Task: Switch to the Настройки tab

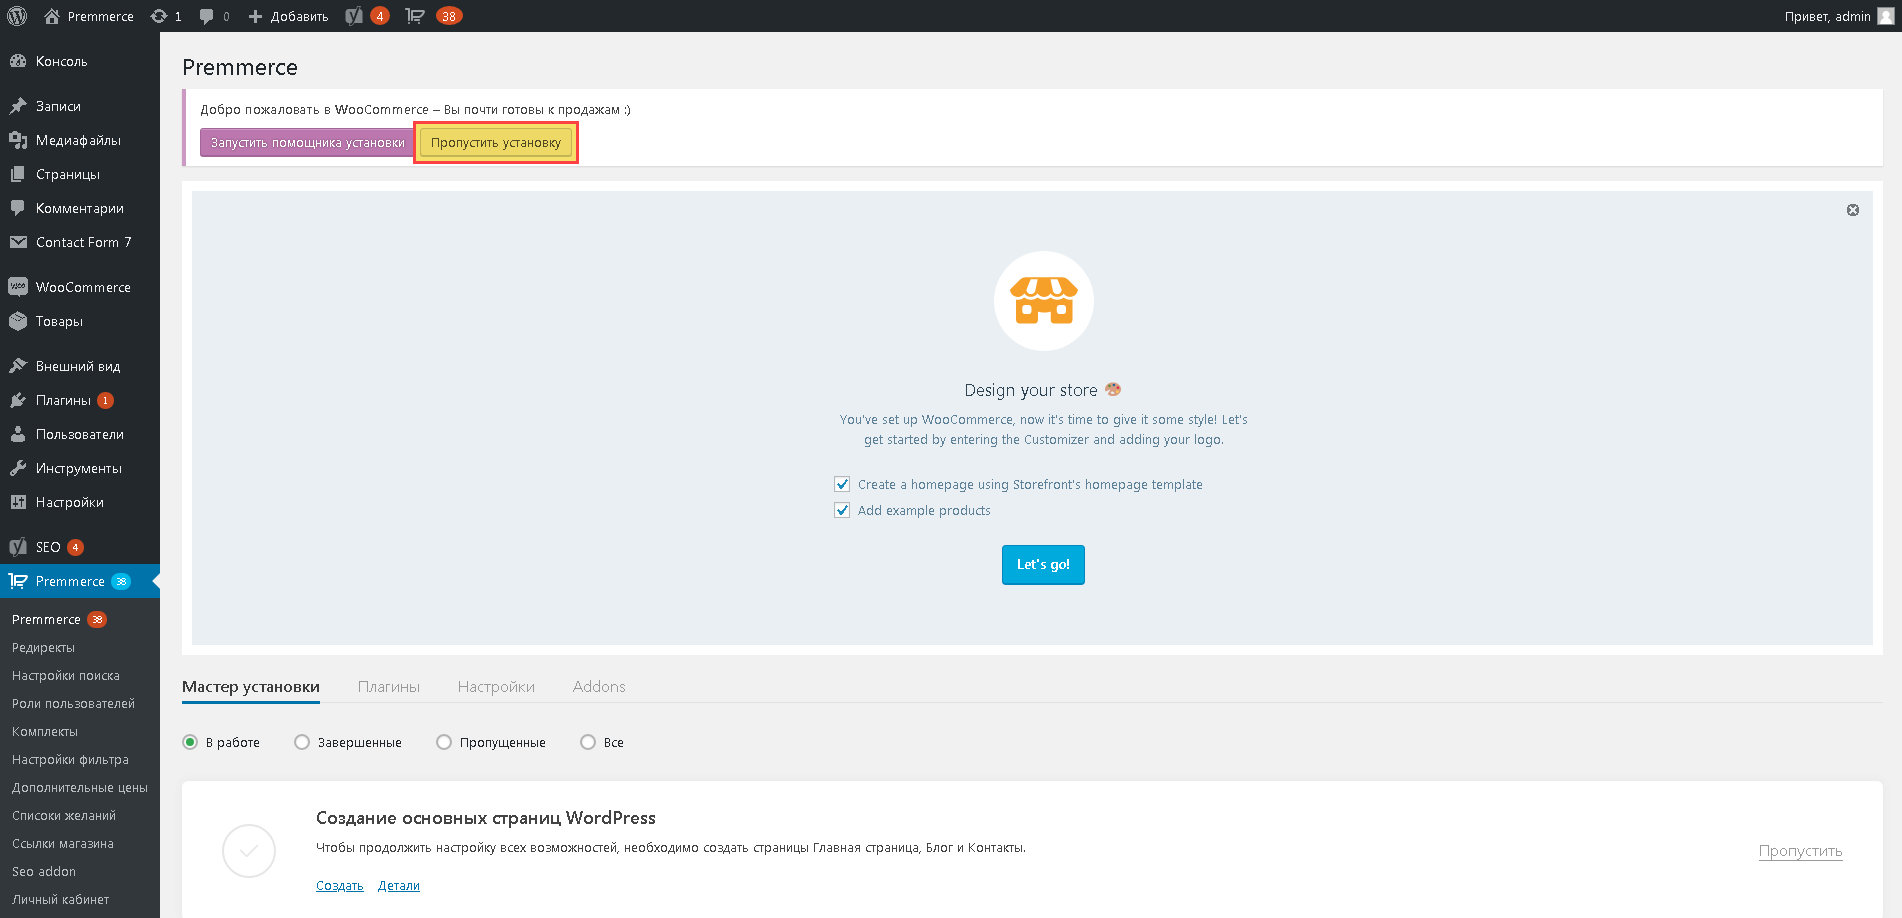Action: point(496,687)
